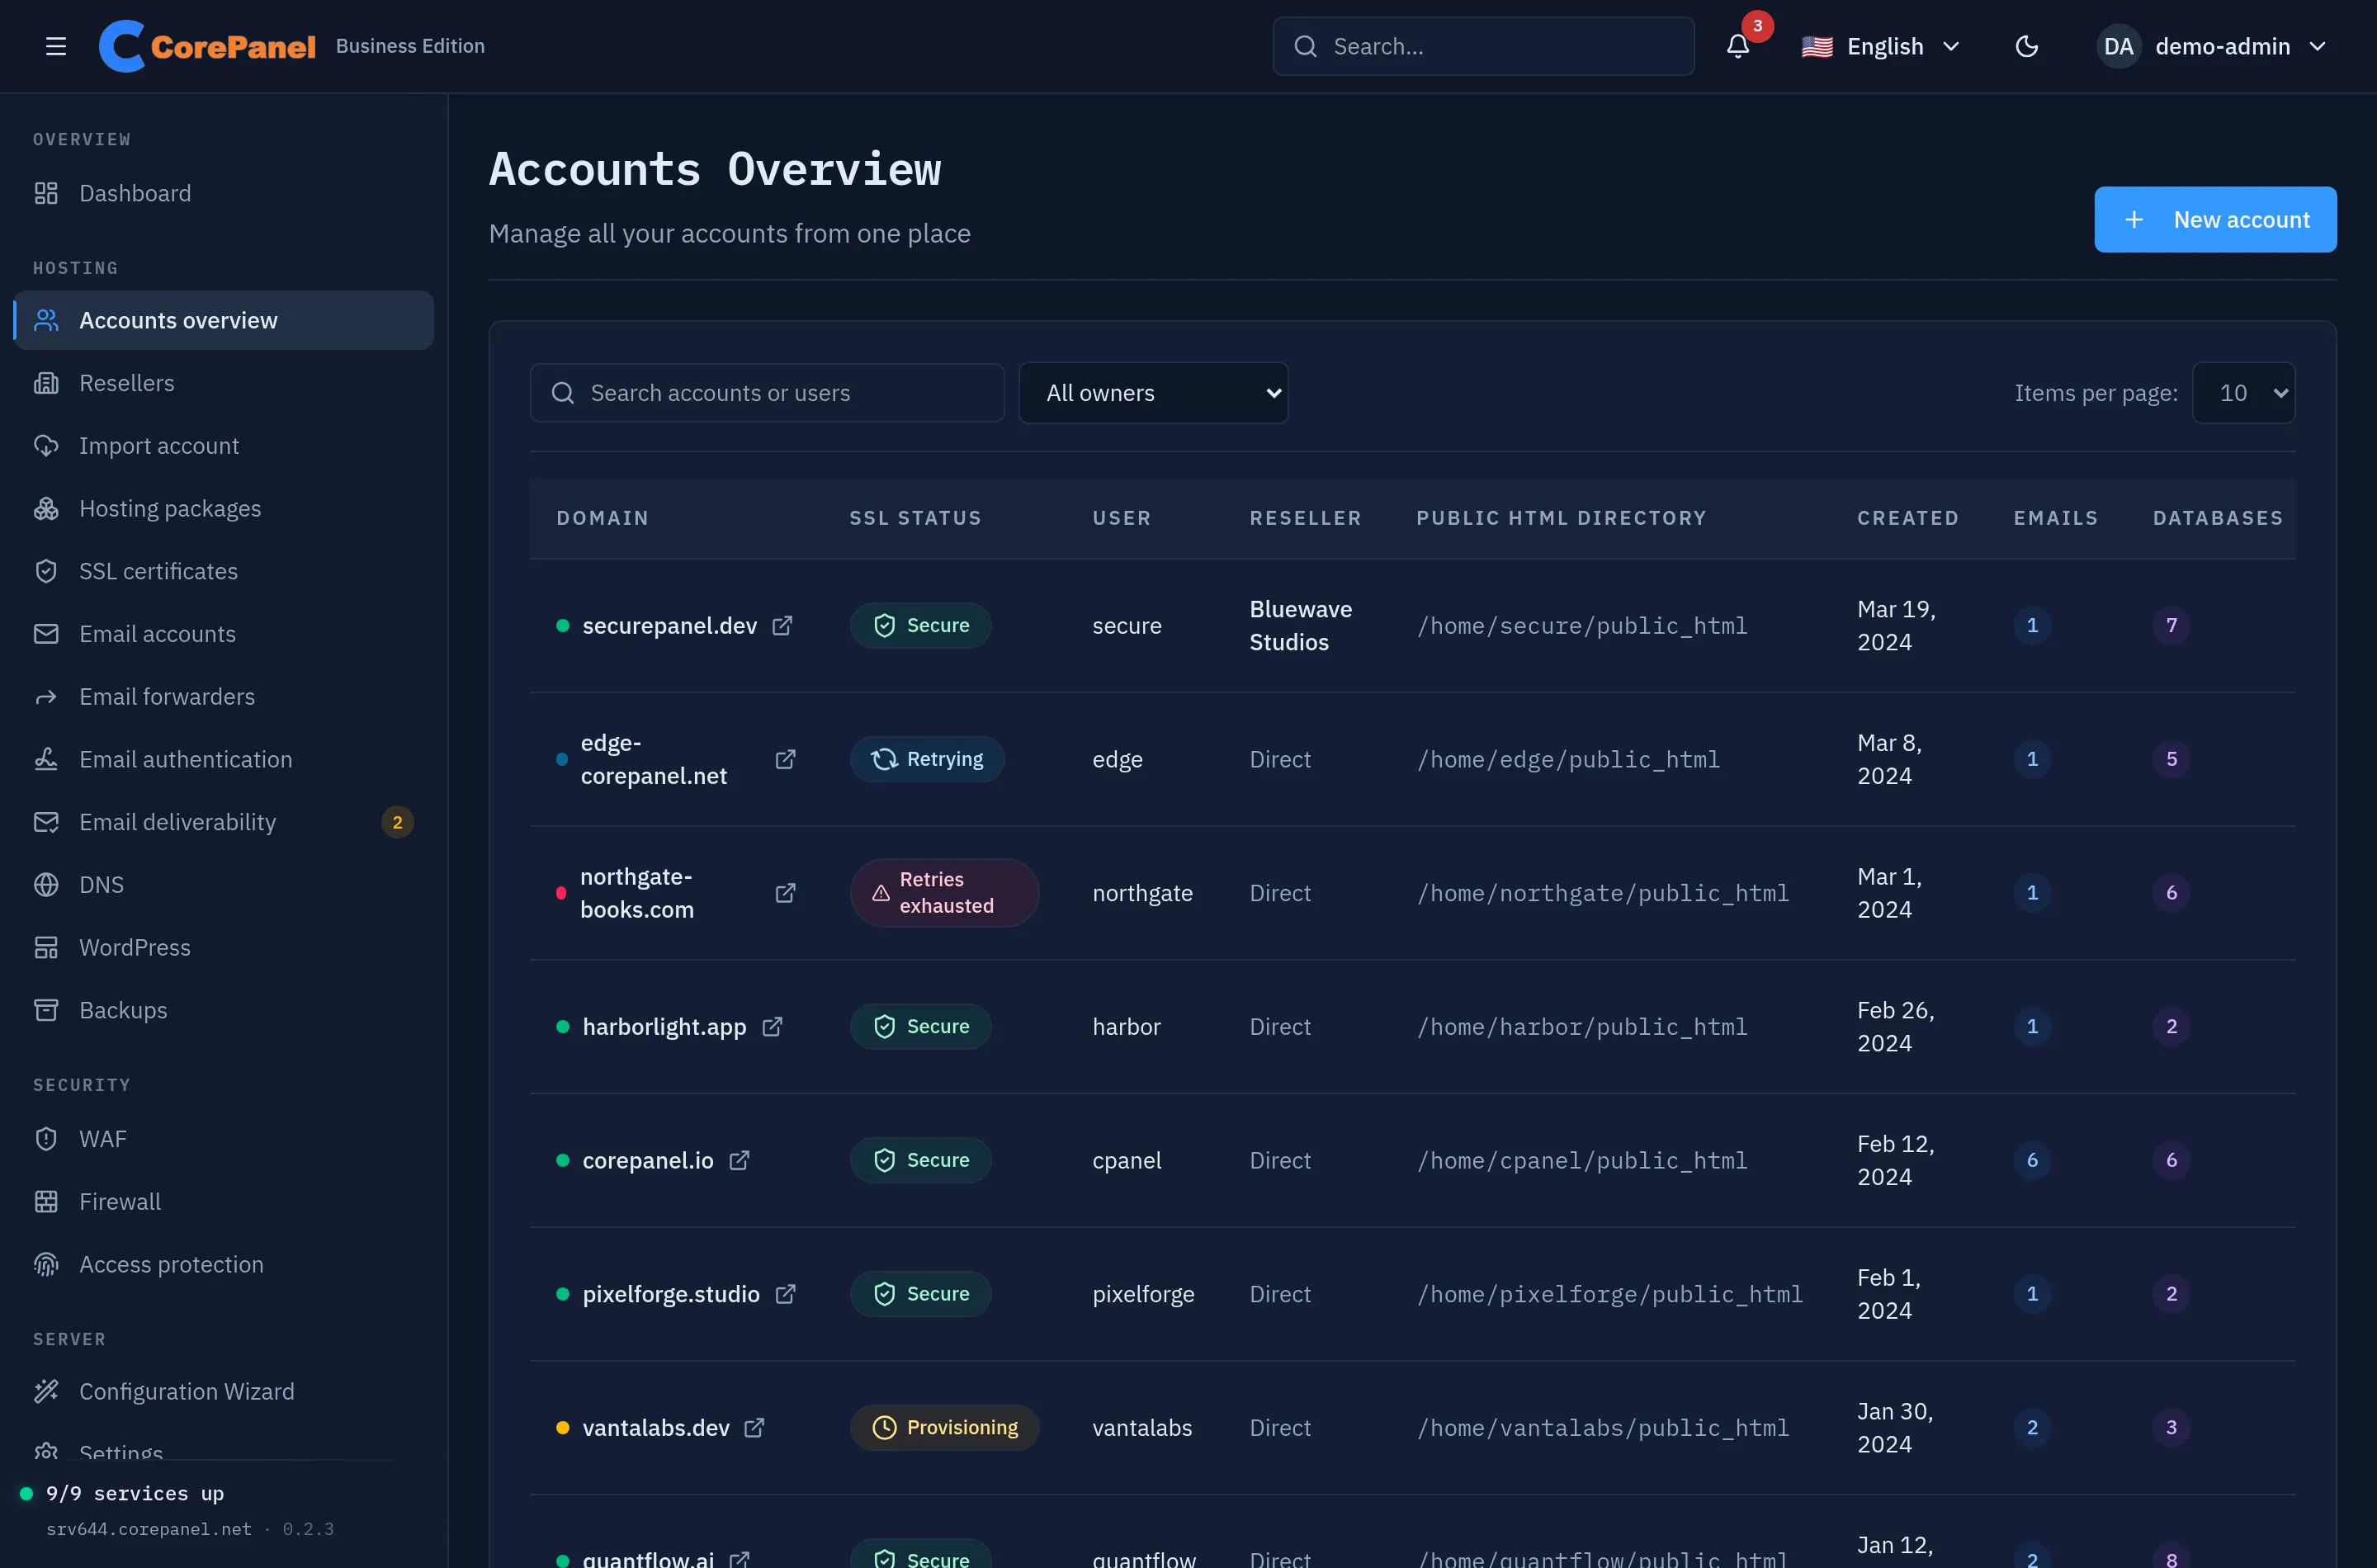Open external link for corepanel.io

click(x=739, y=1160)
